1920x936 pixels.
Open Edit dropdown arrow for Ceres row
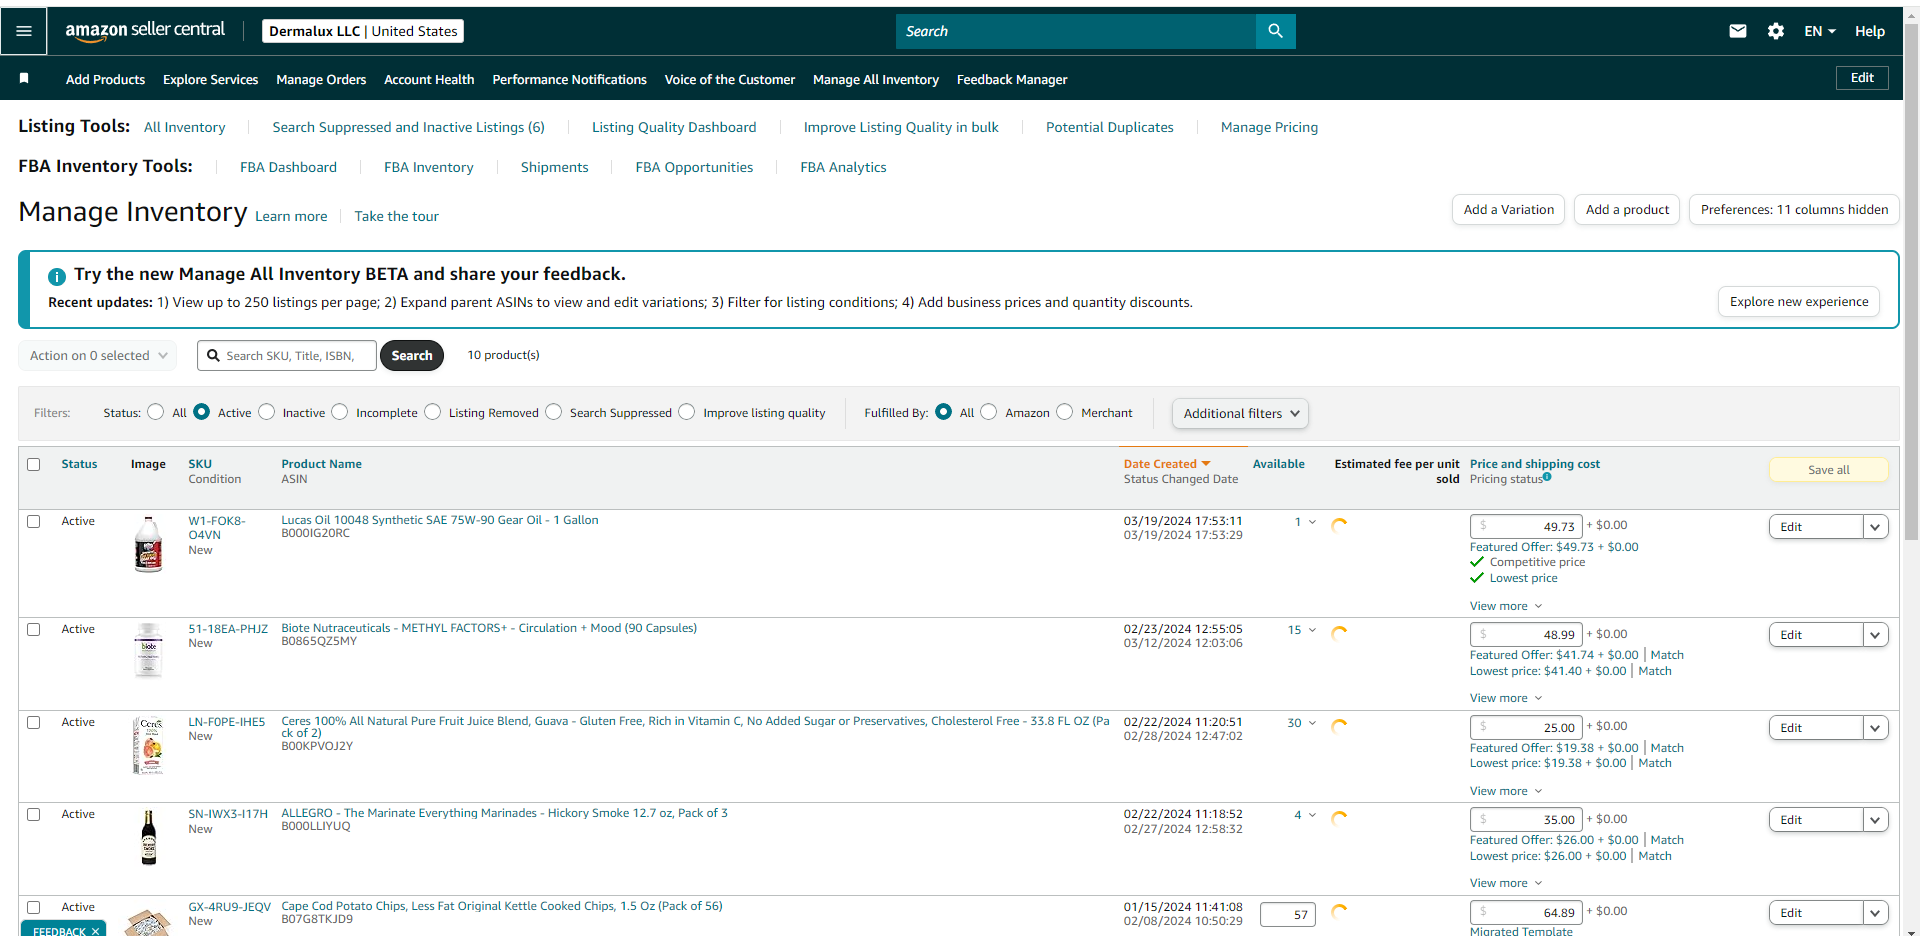click(1876, 728)
